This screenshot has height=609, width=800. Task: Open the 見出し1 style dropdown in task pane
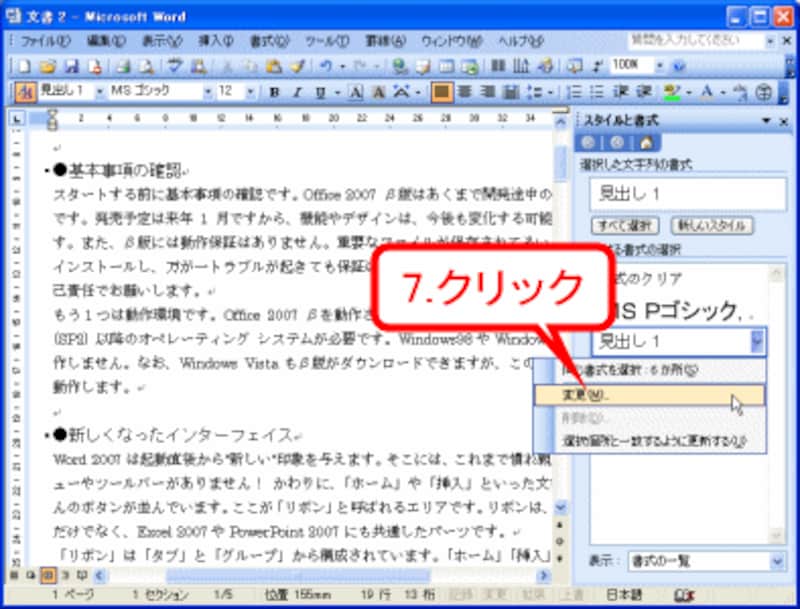coord(758,343)
